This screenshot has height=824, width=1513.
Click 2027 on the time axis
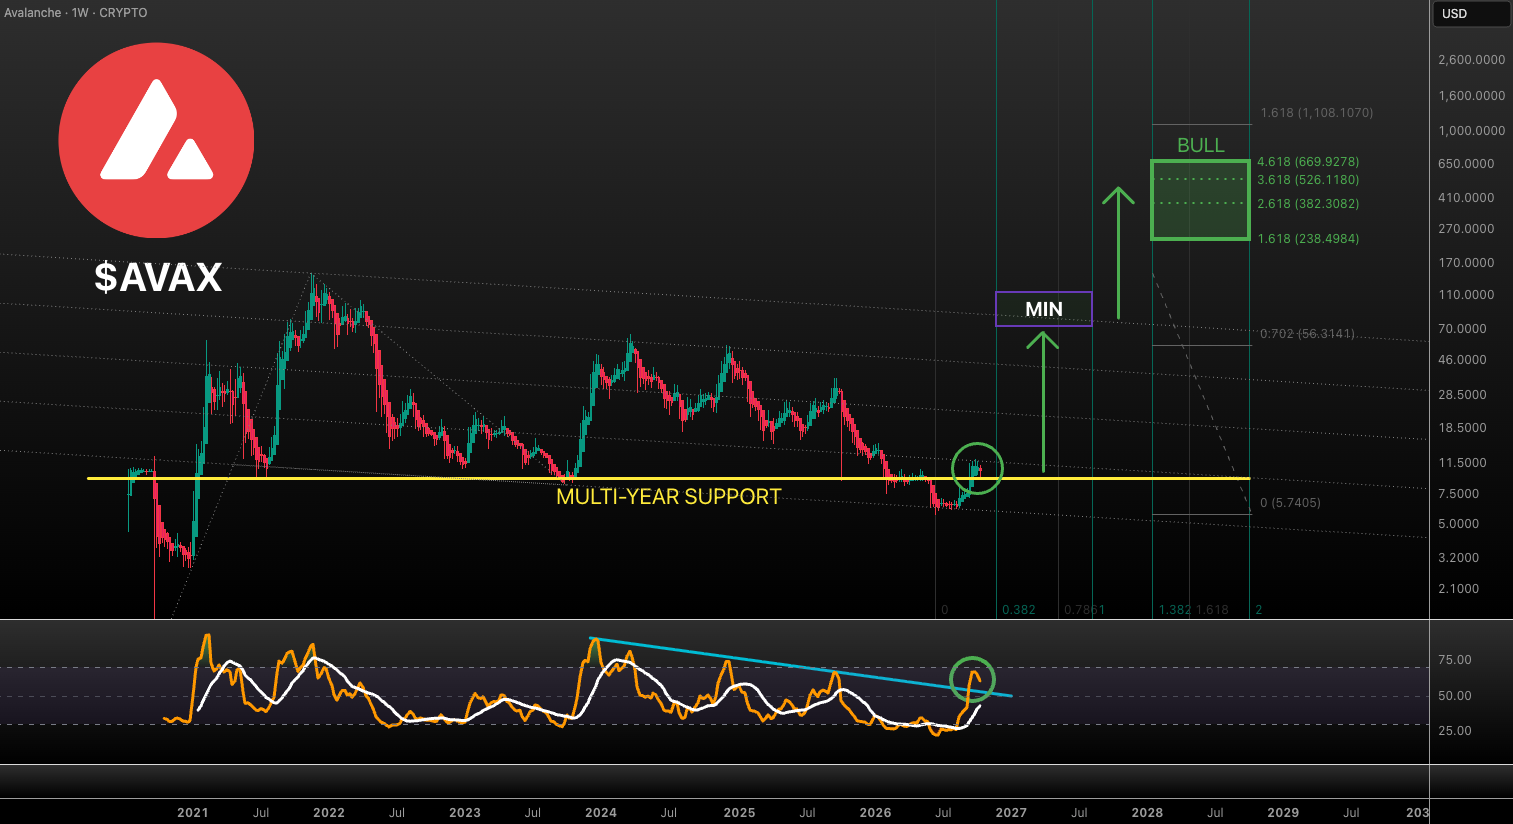(1011, 813)
